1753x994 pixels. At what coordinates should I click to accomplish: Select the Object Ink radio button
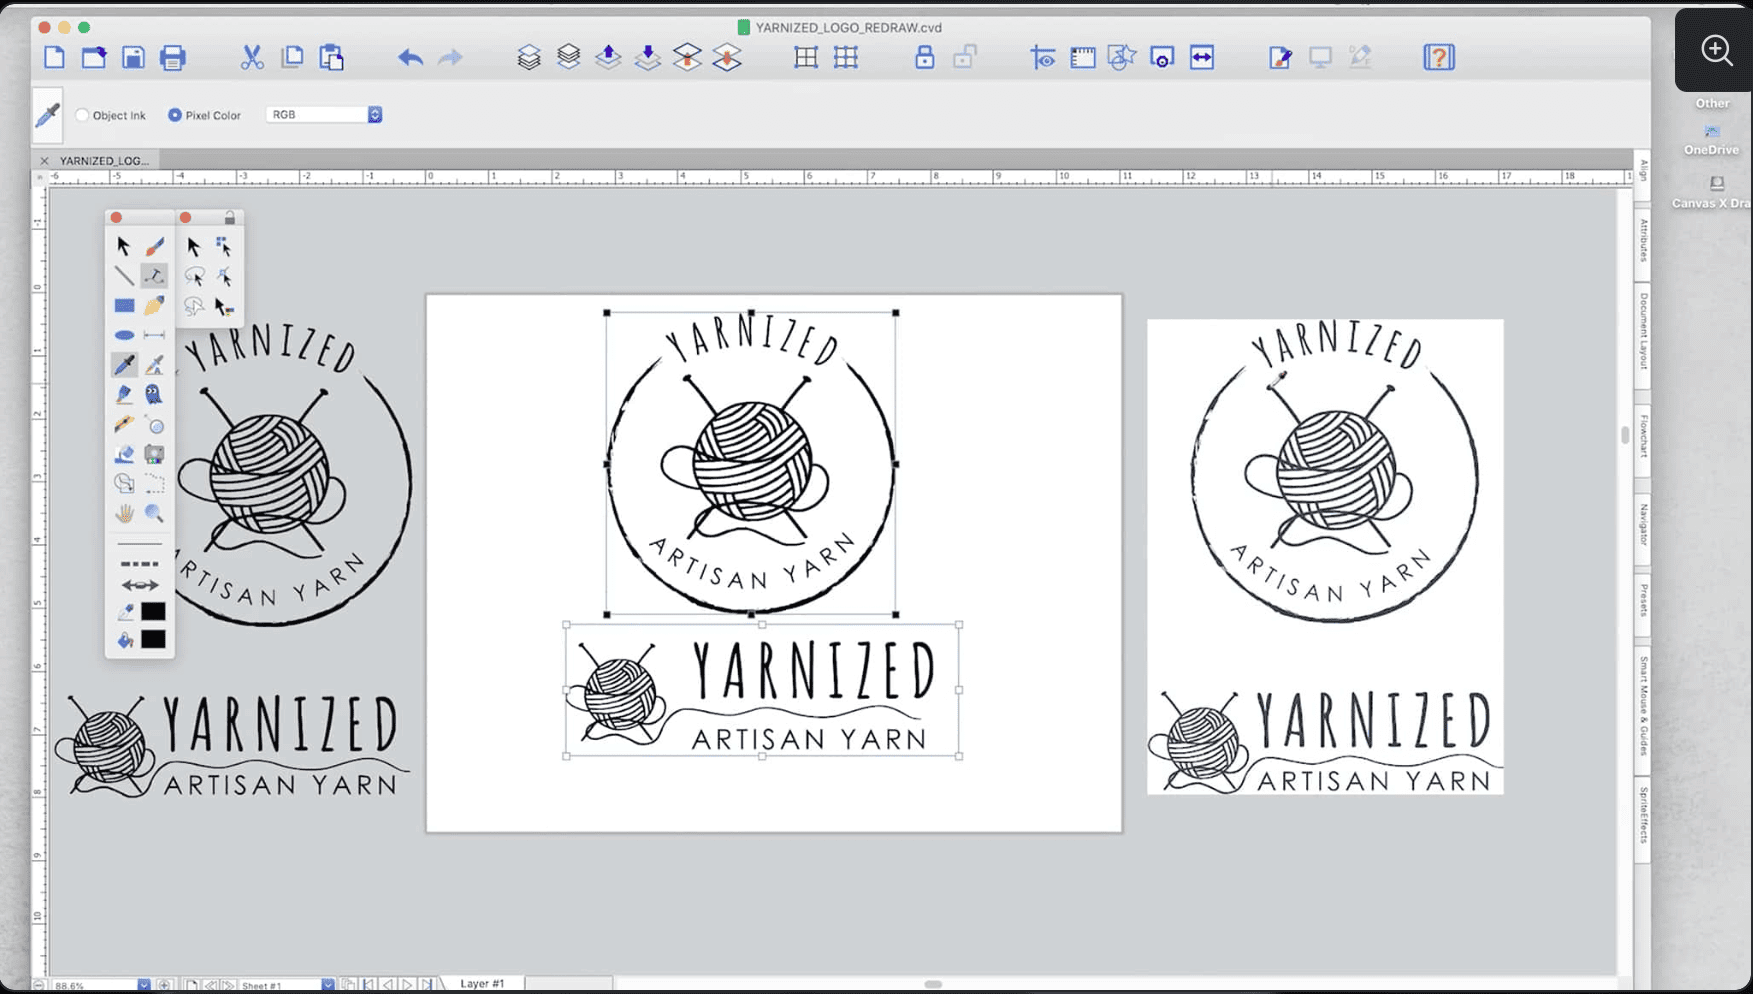(x=83, y=115)
